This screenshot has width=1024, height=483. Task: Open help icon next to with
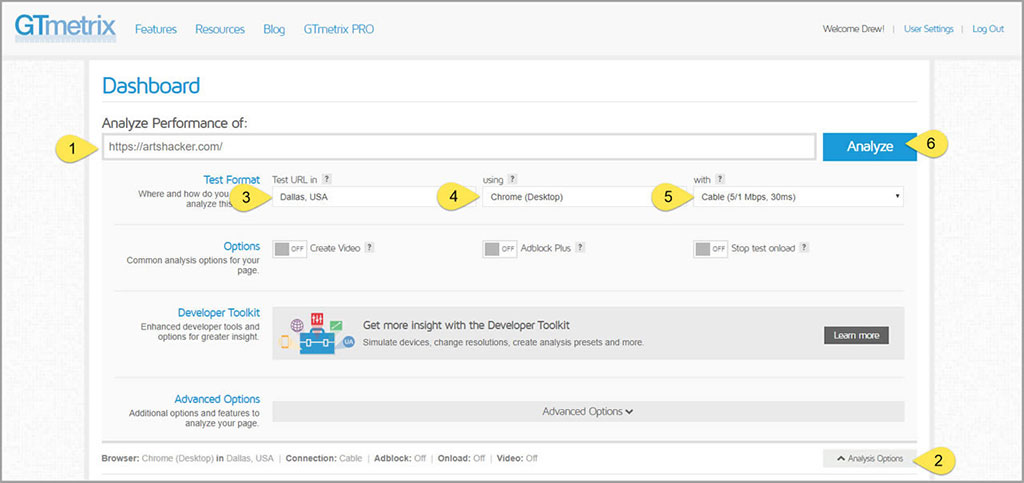(720, 179)
